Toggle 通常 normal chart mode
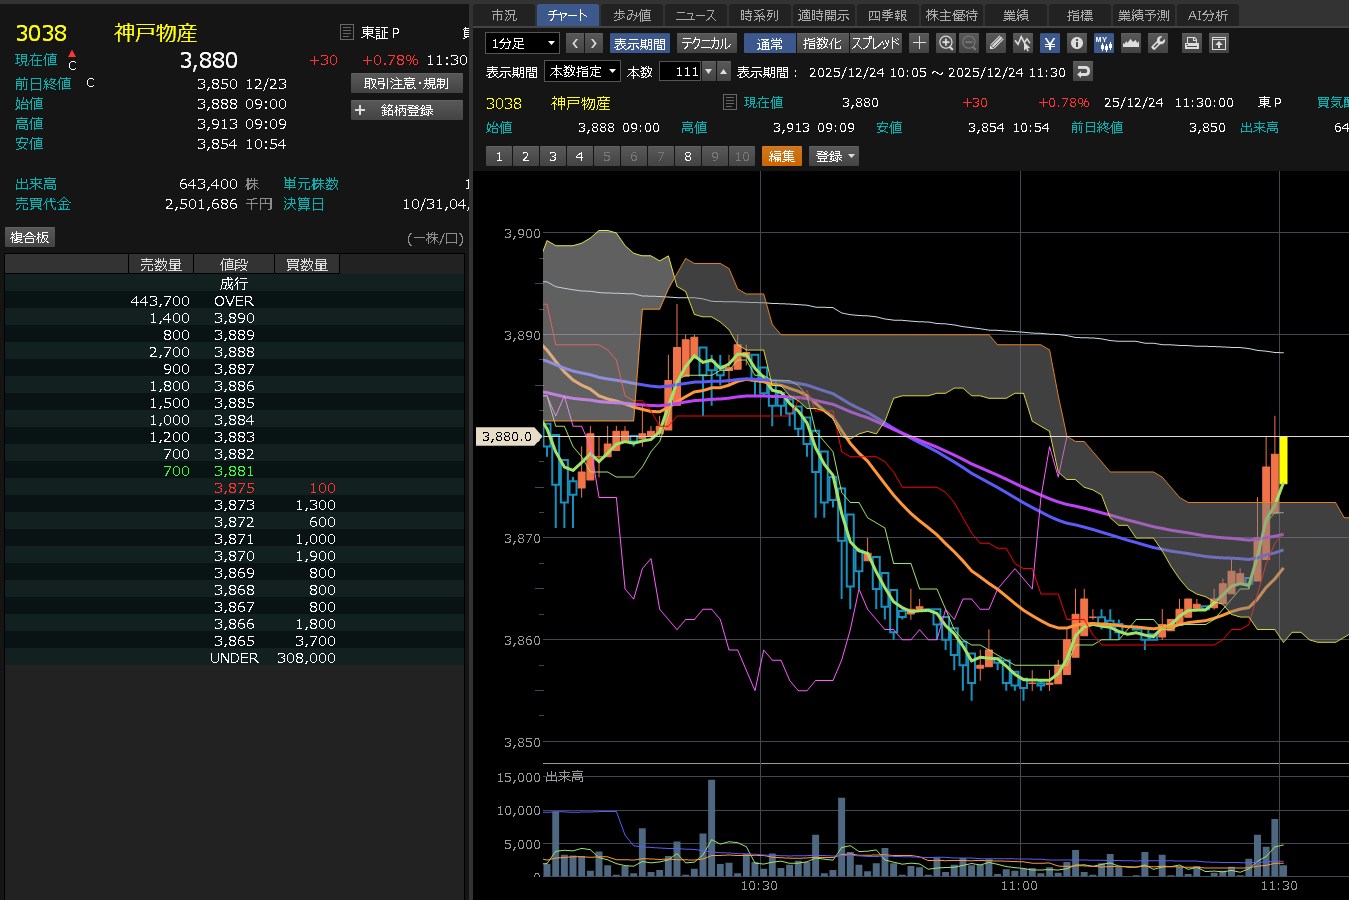1349x900 pixels. 769,43
